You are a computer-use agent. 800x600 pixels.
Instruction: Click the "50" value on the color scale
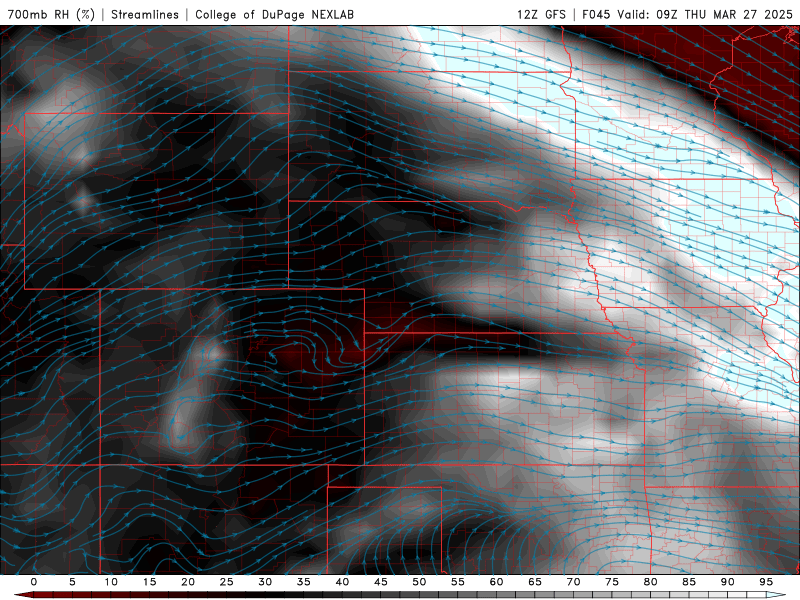coord(419,582)
